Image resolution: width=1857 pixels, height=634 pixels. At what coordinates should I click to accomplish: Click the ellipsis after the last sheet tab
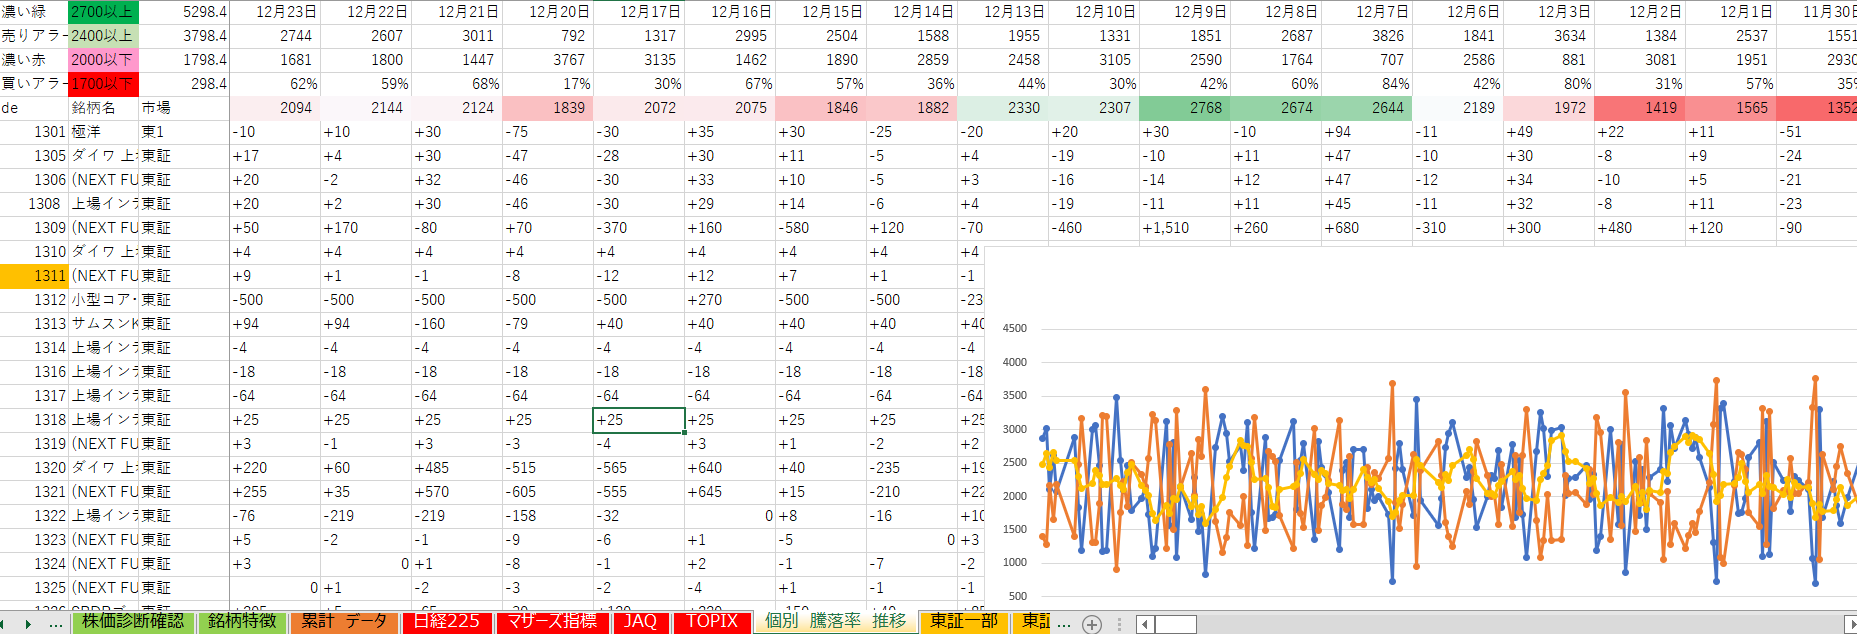(x=1064, y=623)
